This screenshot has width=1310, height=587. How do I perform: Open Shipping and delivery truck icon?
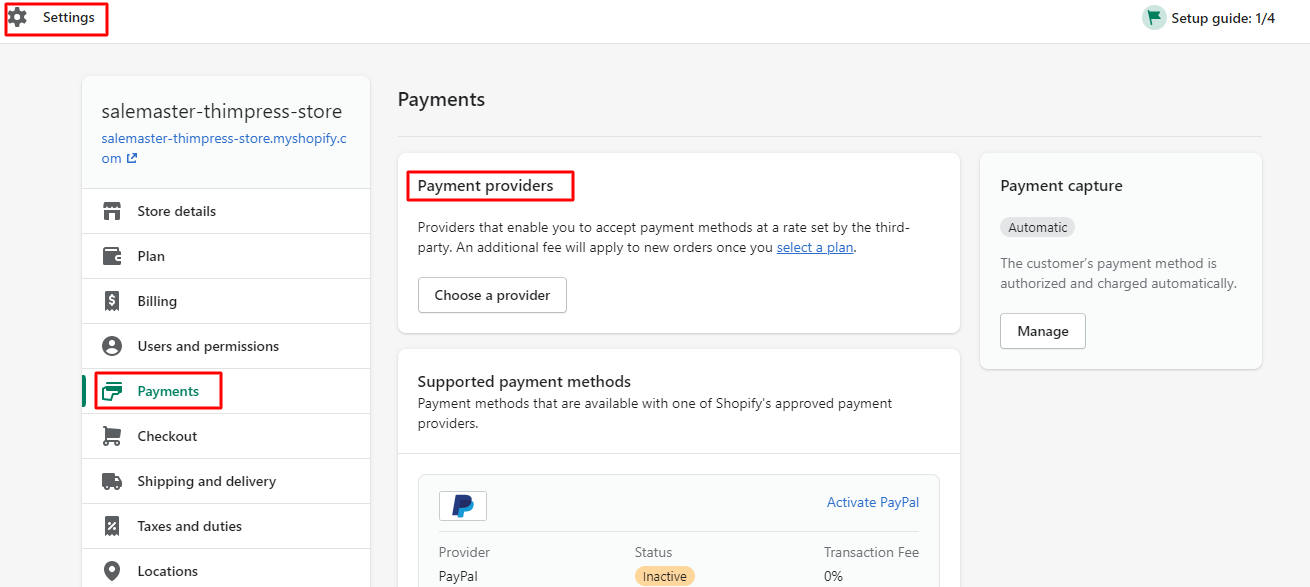tap(113, 480)
